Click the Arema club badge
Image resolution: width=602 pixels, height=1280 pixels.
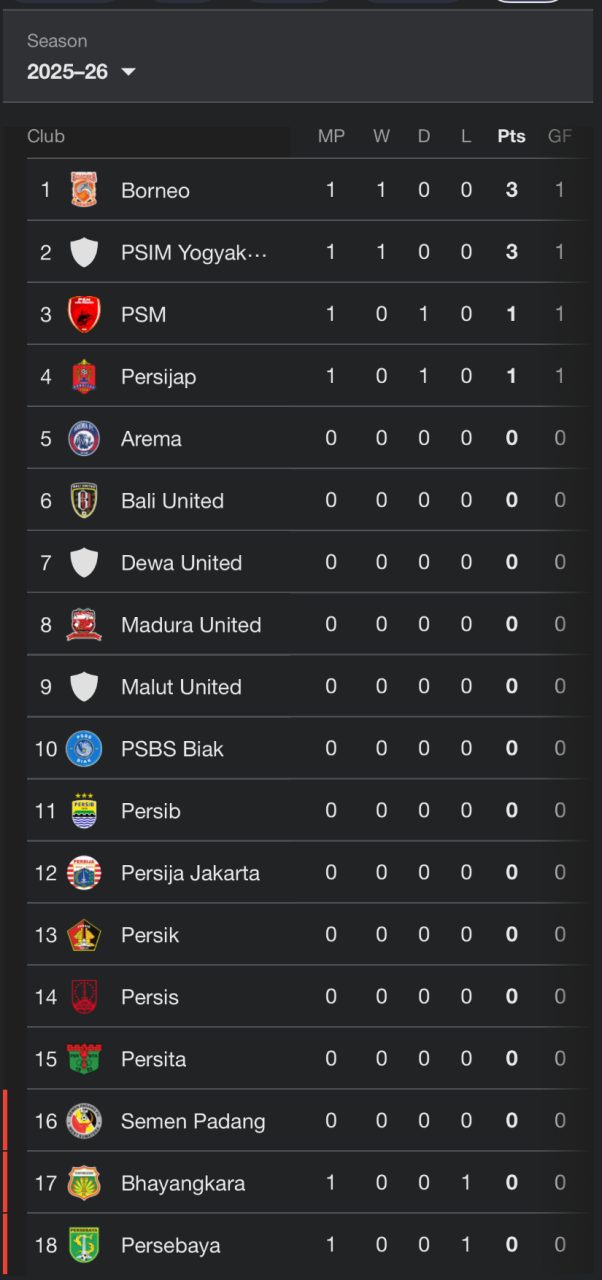84,438
